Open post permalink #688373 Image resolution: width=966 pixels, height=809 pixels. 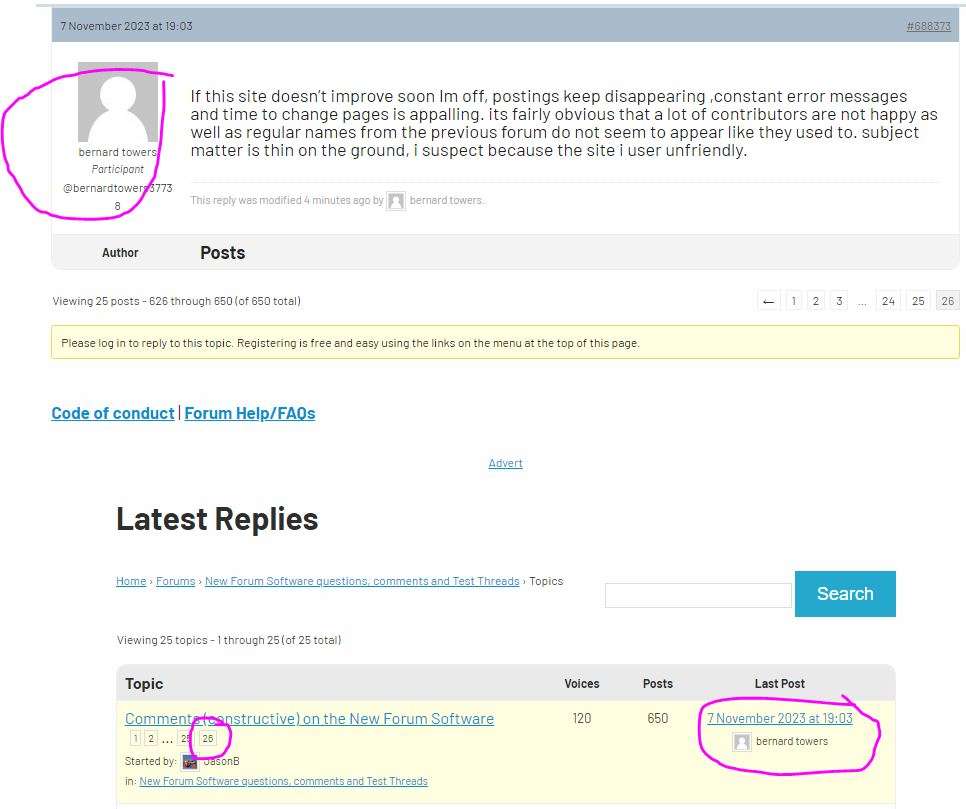[x=928, y=26]
